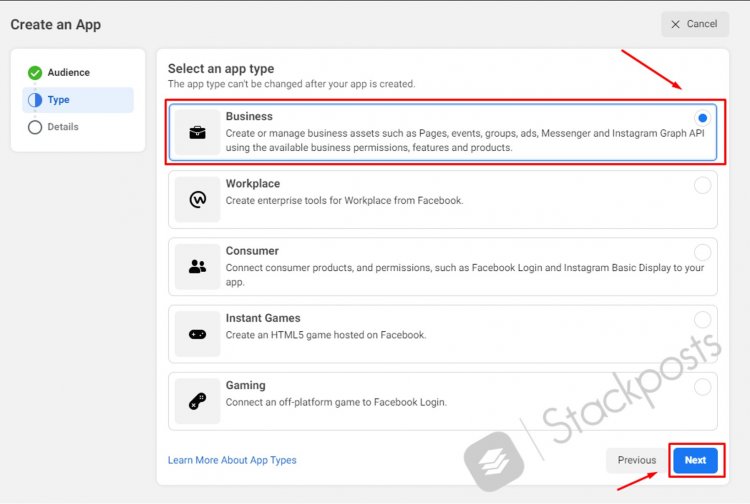Click 'Create enterprise tools for Workplace' description
The height and width of the screenshot is (504, 750).
pyautogui.click(x=344, y=200)
